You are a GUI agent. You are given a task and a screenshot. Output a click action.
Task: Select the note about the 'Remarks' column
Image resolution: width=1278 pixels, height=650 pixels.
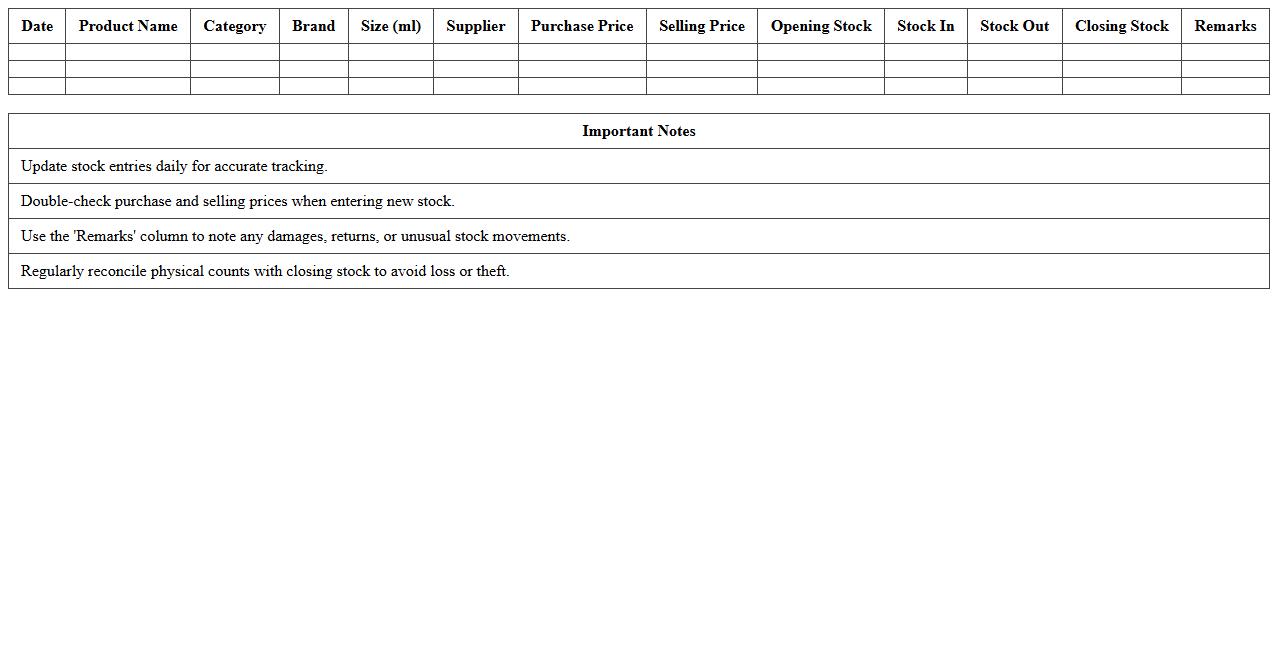[x=295, y=236]
